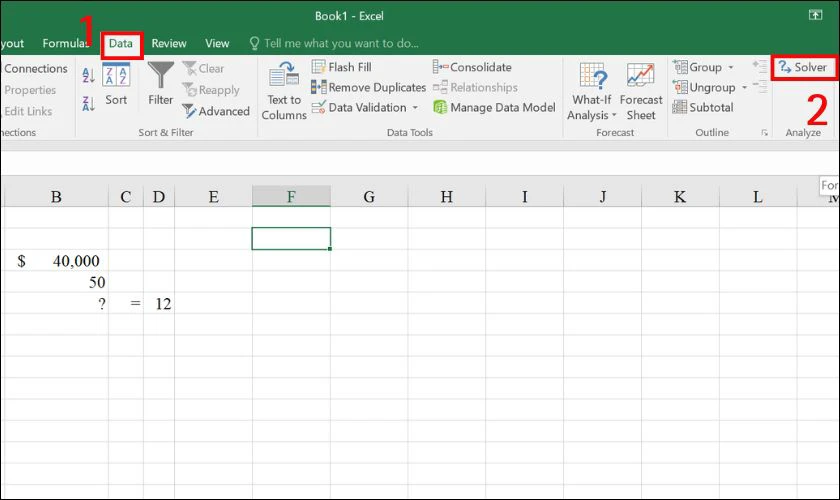The height and width of the screenshot is (500, 840).
Task: Expand the Ungroup dropdown arrow
Action: (x=744, y=87)
